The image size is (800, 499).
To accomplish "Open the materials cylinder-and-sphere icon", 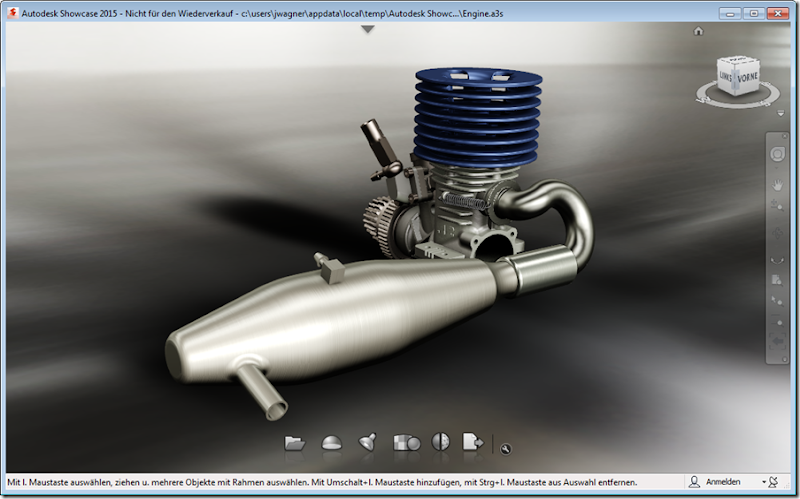I will click(x=407, y=442).
